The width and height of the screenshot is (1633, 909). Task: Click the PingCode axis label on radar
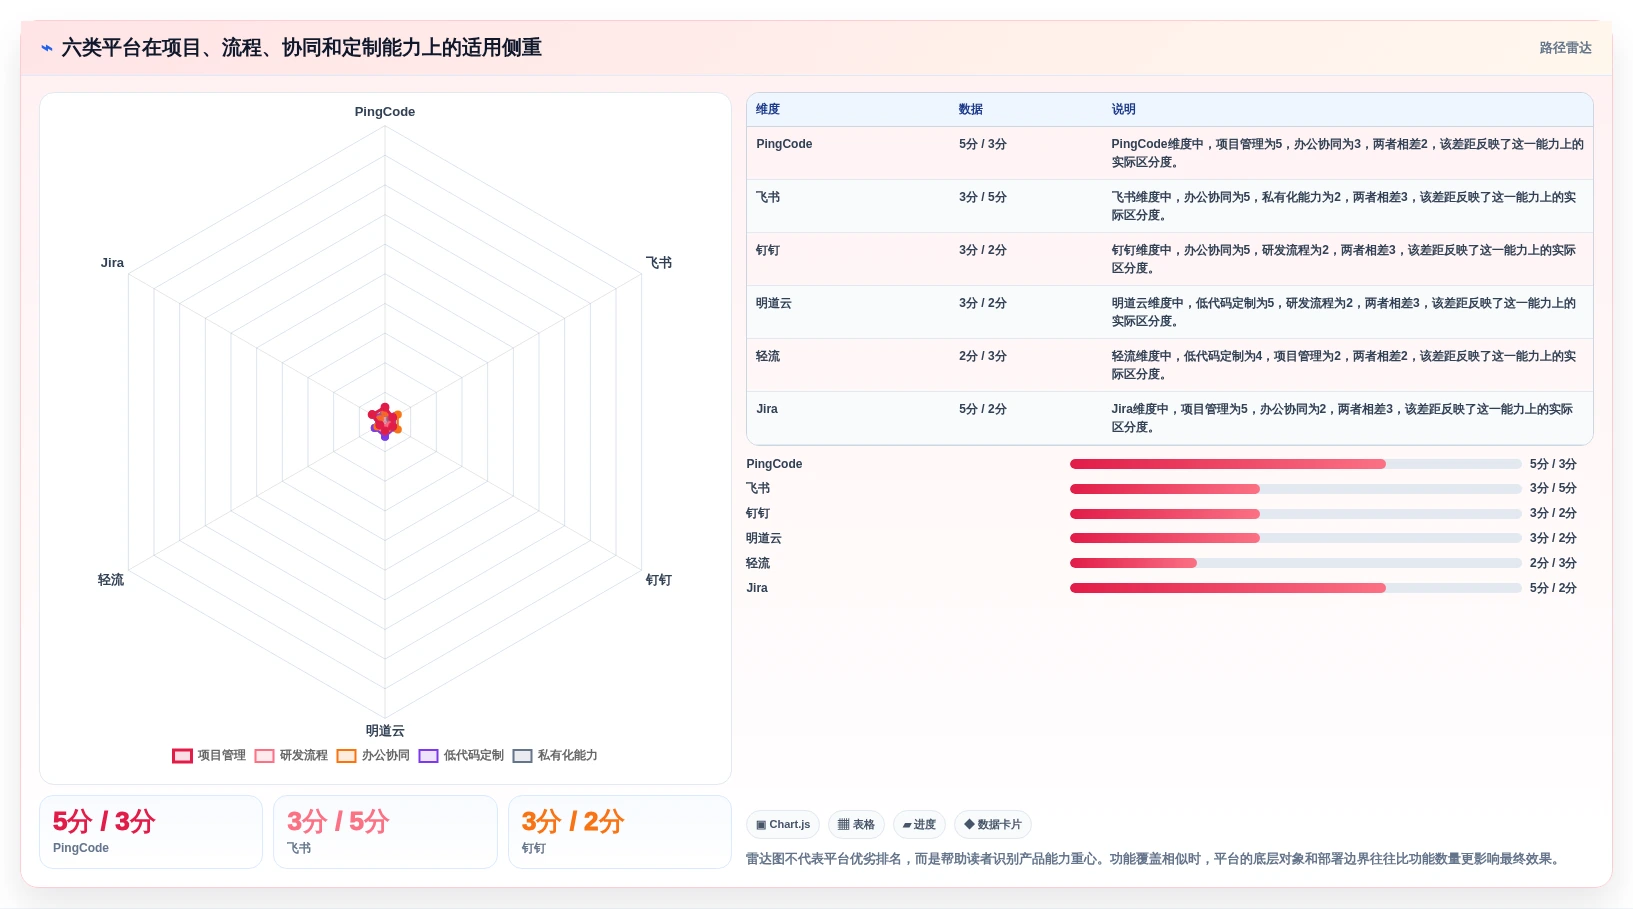click(x=385, y=112)
